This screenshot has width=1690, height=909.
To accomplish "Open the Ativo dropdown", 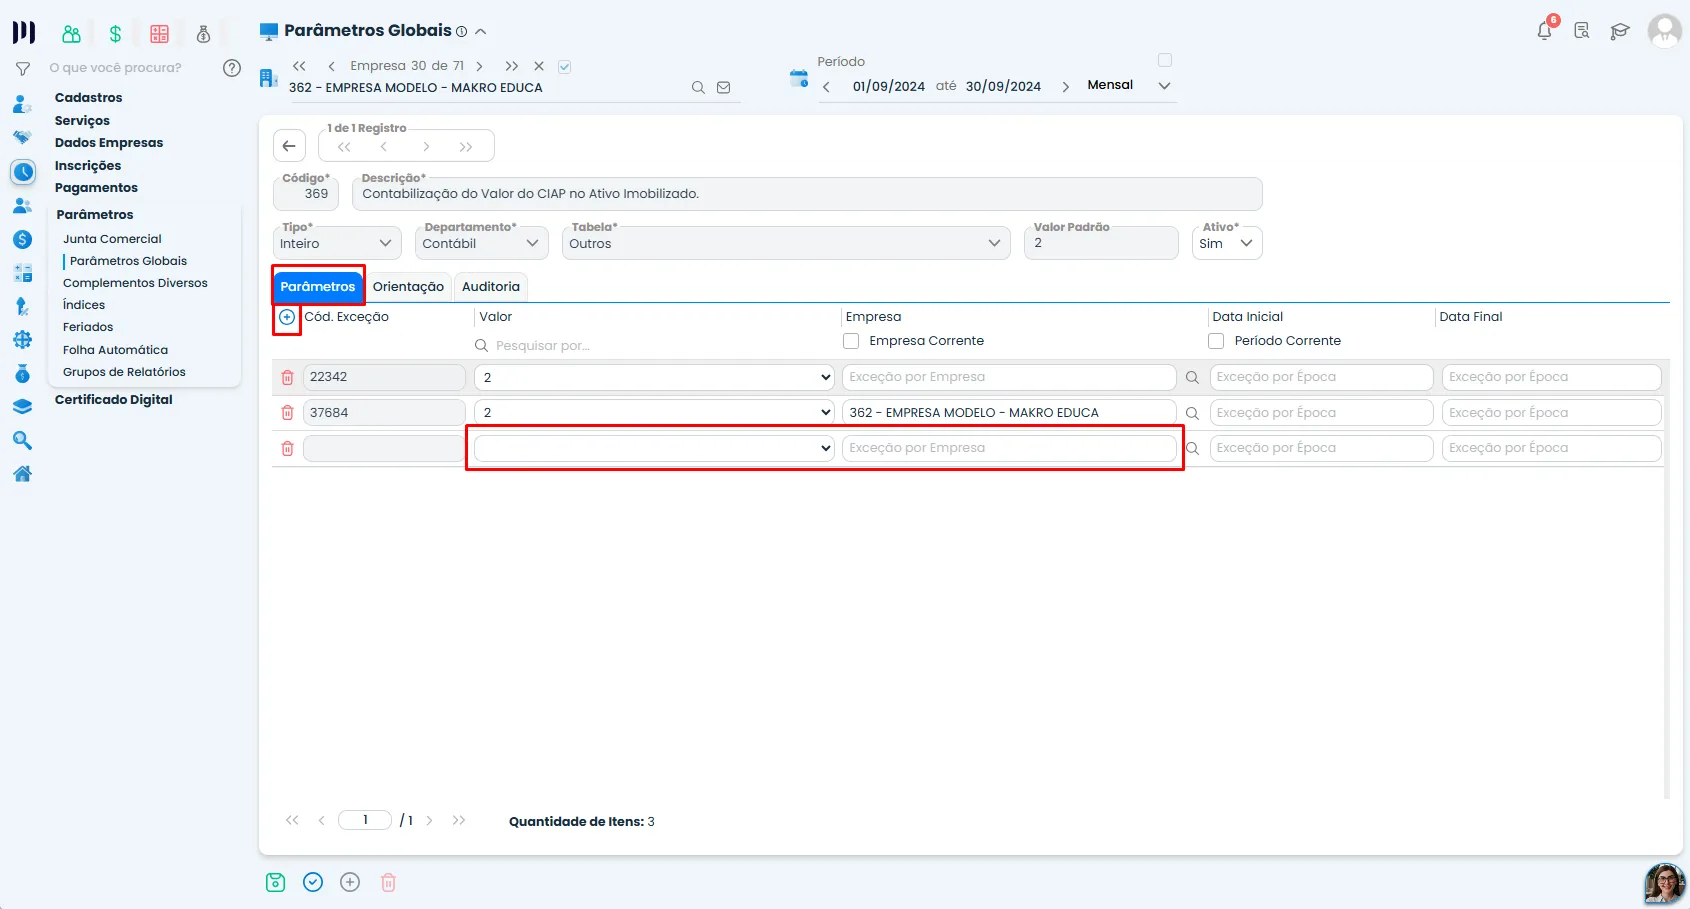I will point(1227,243).
